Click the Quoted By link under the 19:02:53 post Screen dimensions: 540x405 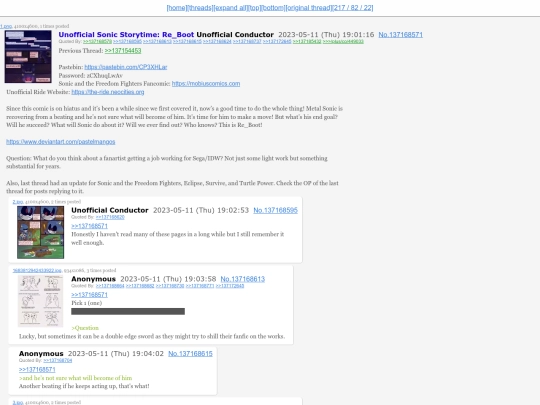pos(110,217)
